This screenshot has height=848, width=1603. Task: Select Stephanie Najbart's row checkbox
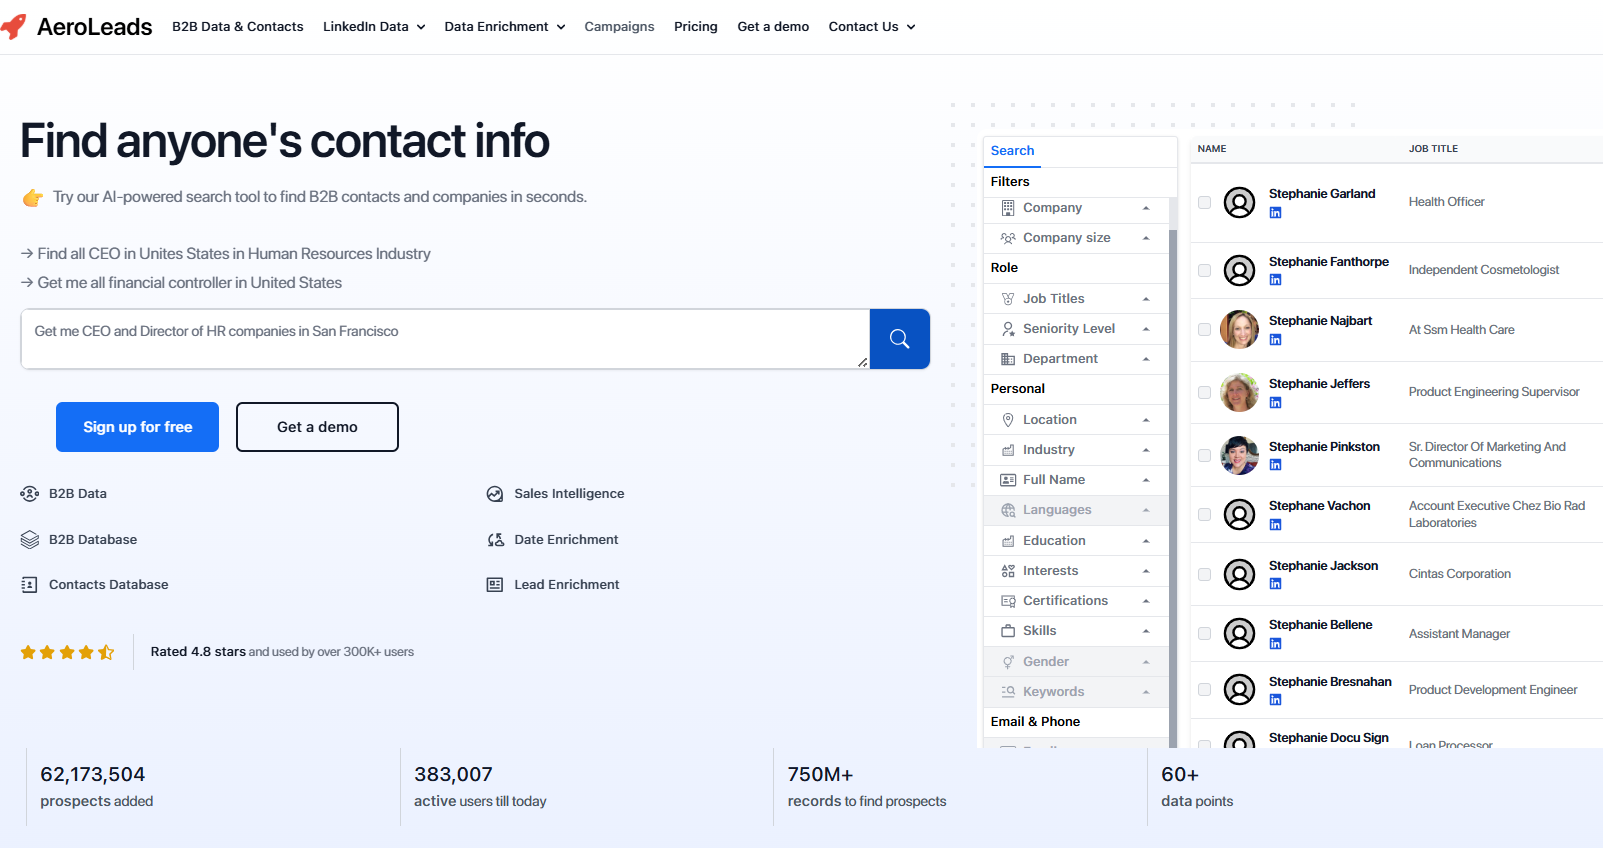1204,330
